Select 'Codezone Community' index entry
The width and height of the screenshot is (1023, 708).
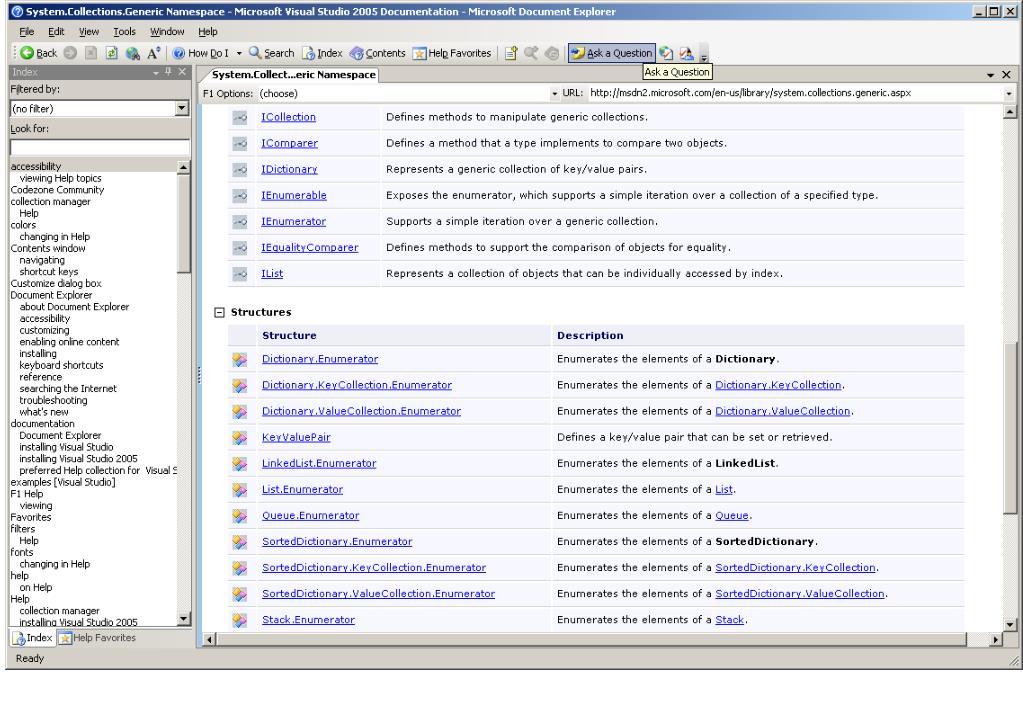(x=57, y=190)
